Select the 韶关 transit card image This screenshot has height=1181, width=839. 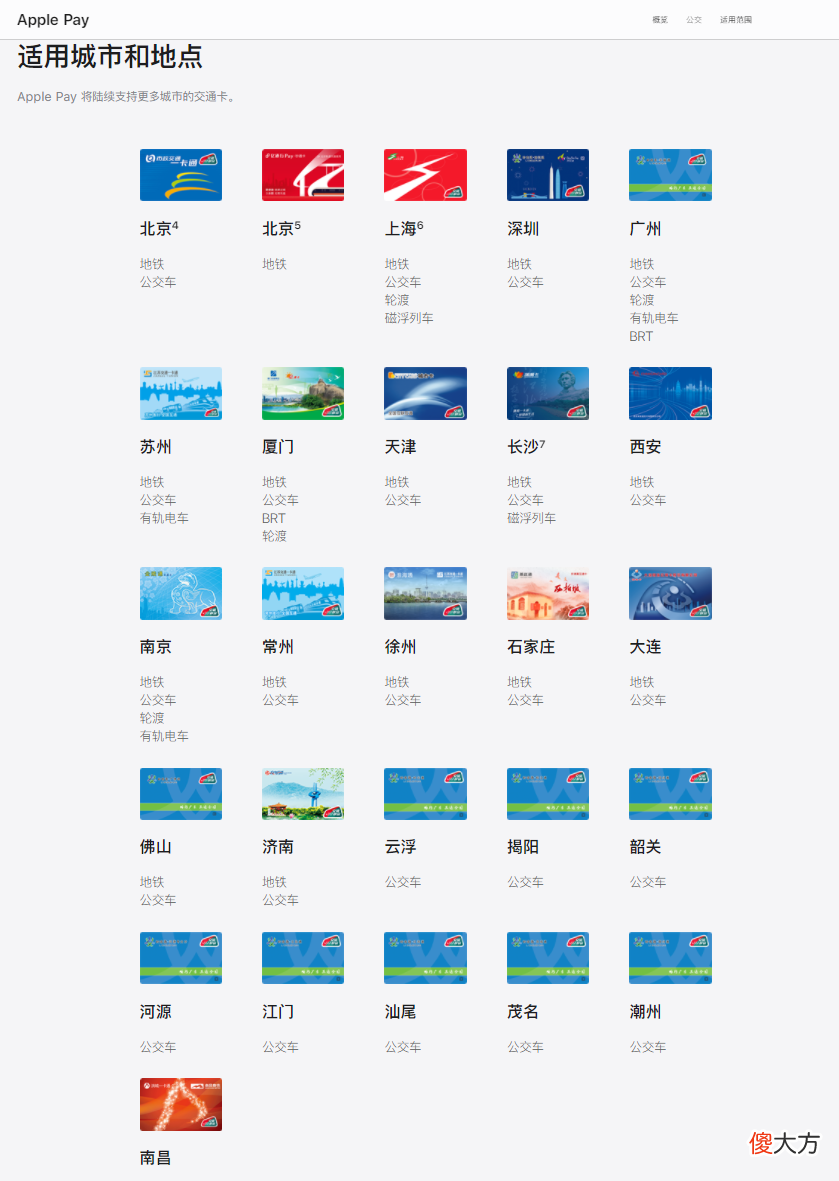pos(670,794)
